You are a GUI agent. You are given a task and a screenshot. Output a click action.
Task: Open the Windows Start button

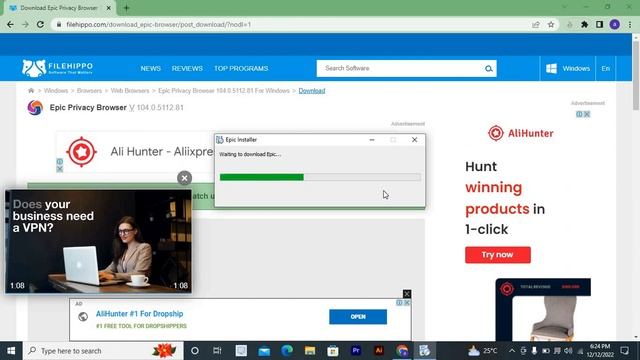[11, 351]
